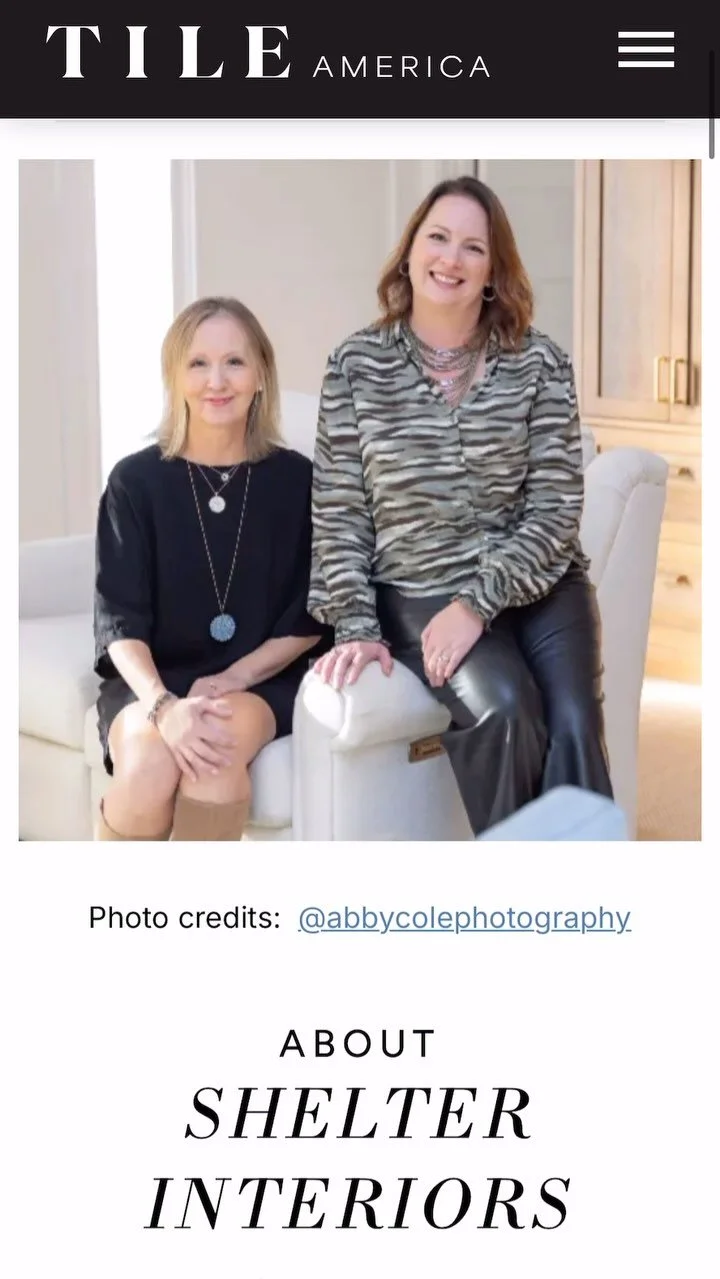720x1279 pixels.
Task: Click the white curtain at photo left
Action: click(x=56, y=350)
